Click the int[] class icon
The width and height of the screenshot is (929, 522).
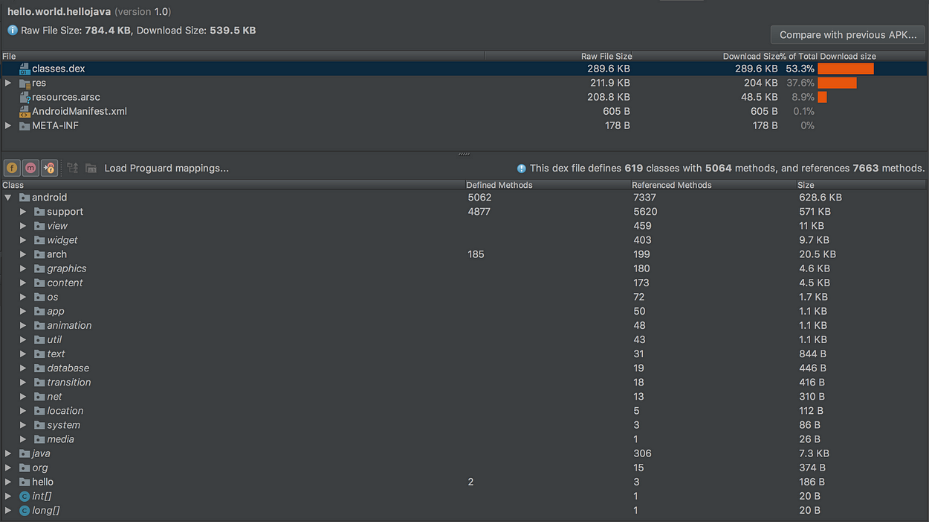24,497
